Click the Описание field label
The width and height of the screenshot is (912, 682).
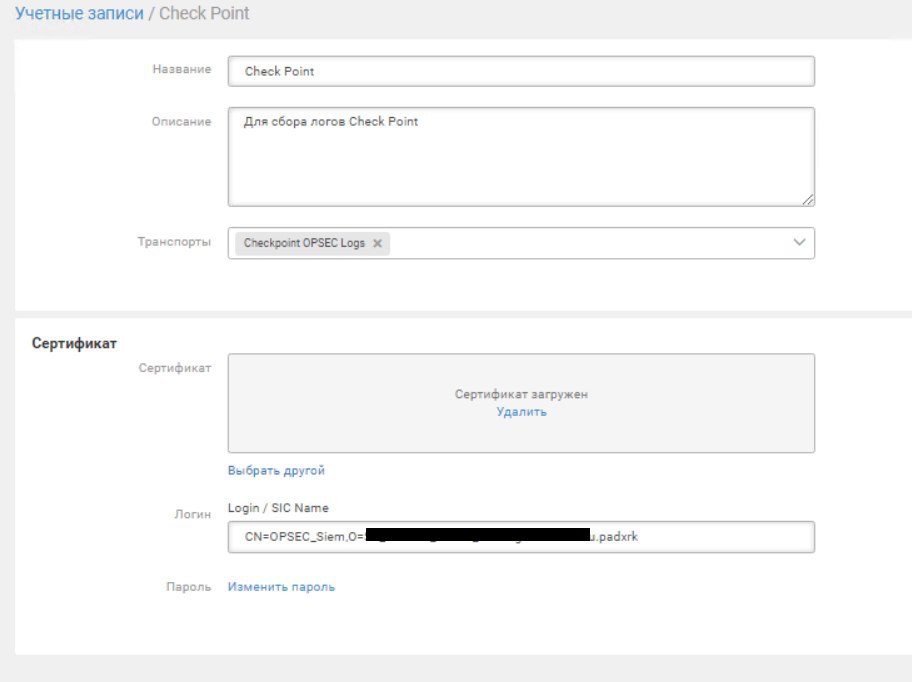[181, 122]
